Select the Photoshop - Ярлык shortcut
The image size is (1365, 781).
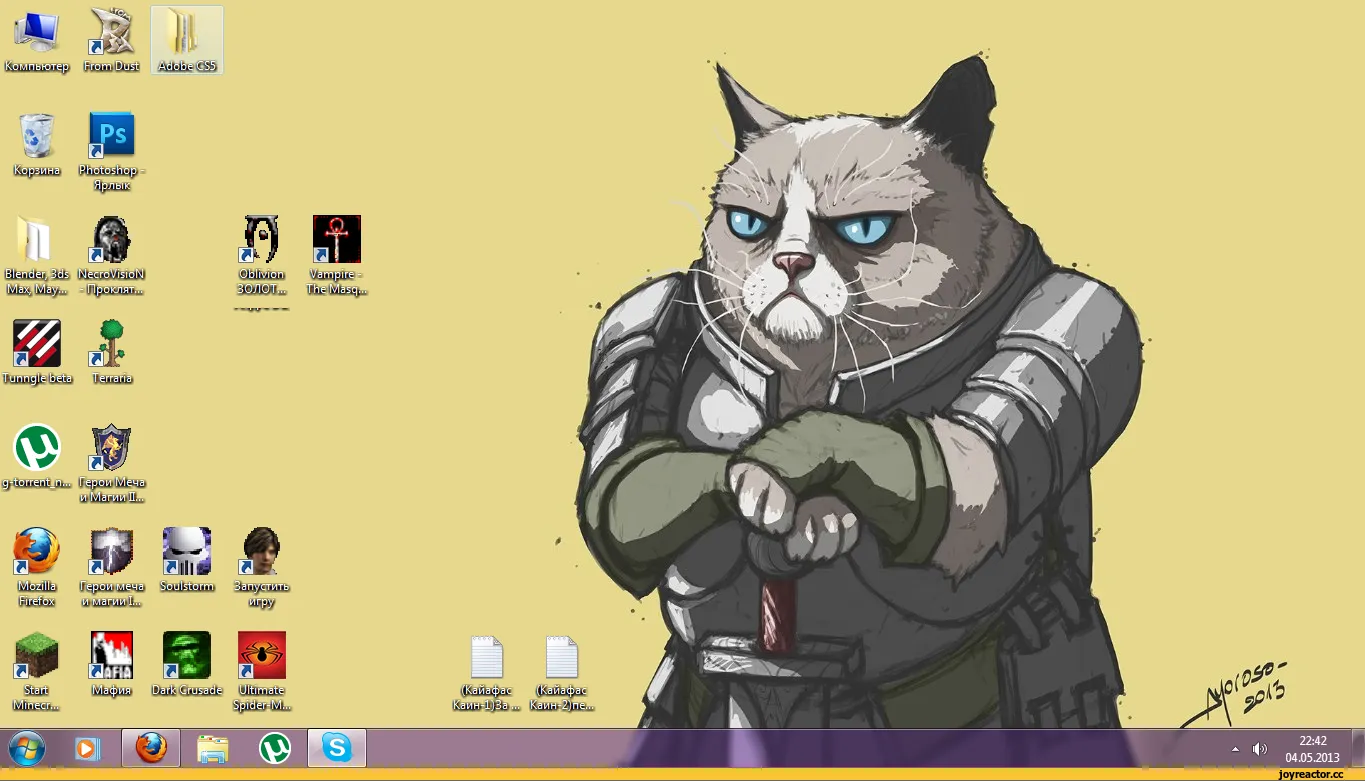coord(112,151)
